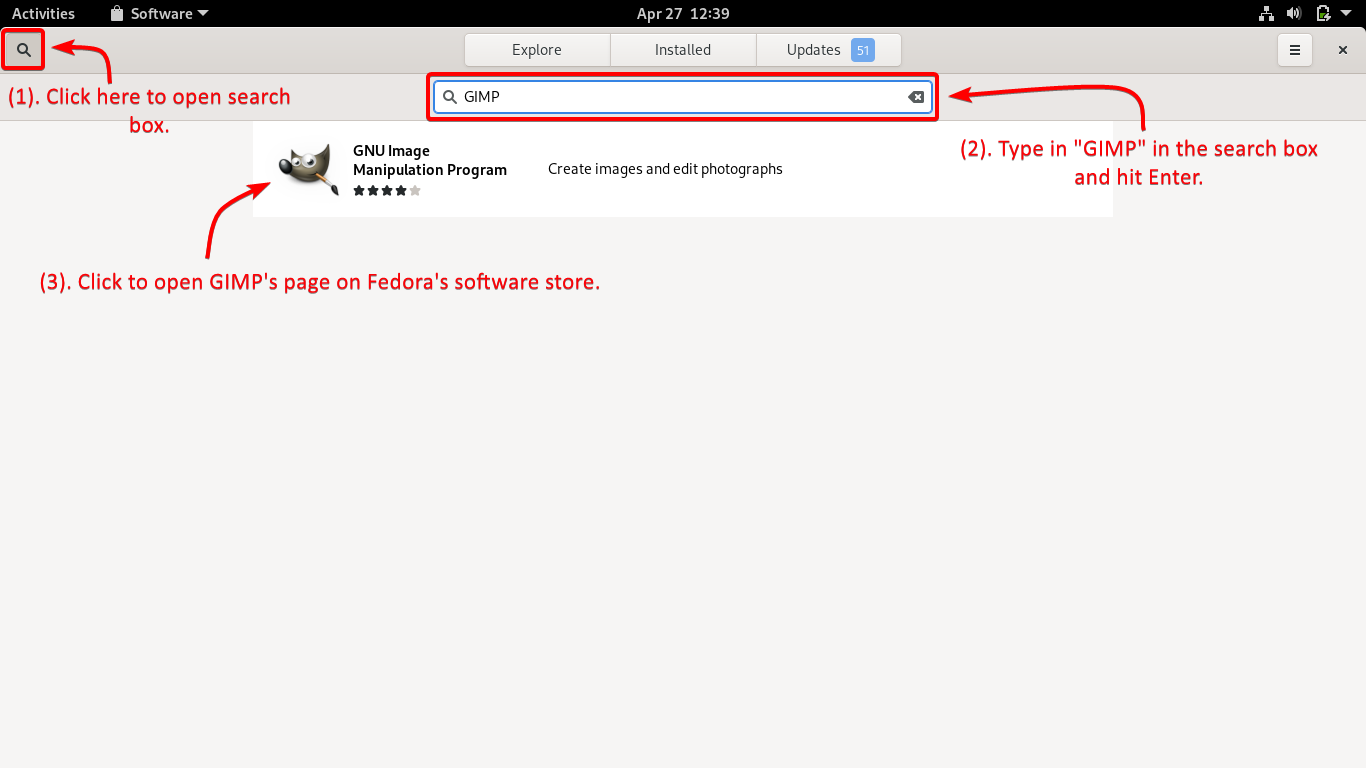This screenshot has height=768, width=1366.
Task: Open GNU Image Manipulation Program's store page
Action: (x=429, y=160)
